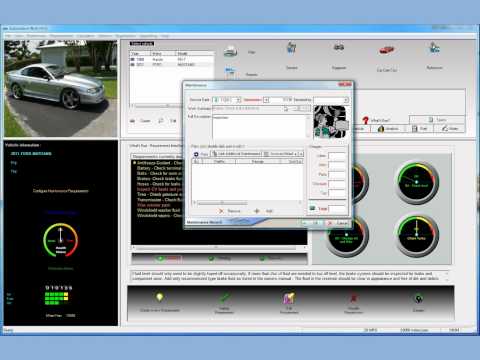Toggle the red-labeled filter with green check

169,258
